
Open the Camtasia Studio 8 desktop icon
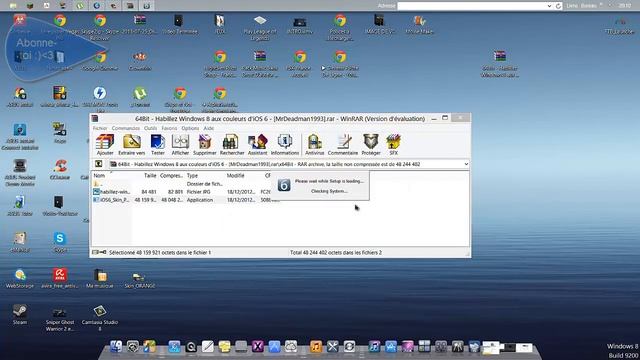100,317
